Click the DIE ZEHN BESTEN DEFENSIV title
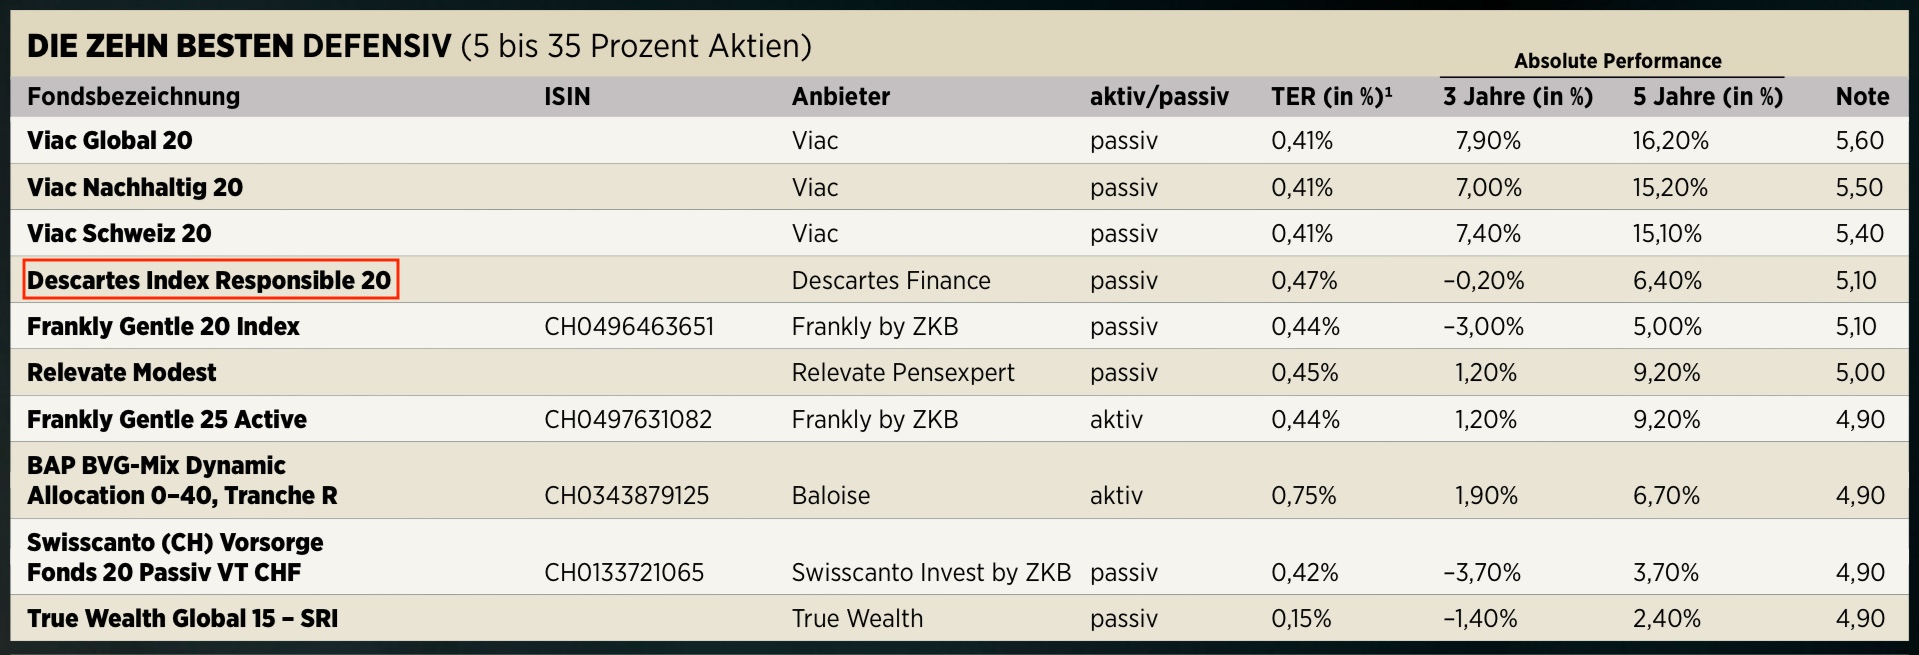Image resolution: width=1919 pixels, height=655 pixels. pyautogui.click(x=239, y=46)
